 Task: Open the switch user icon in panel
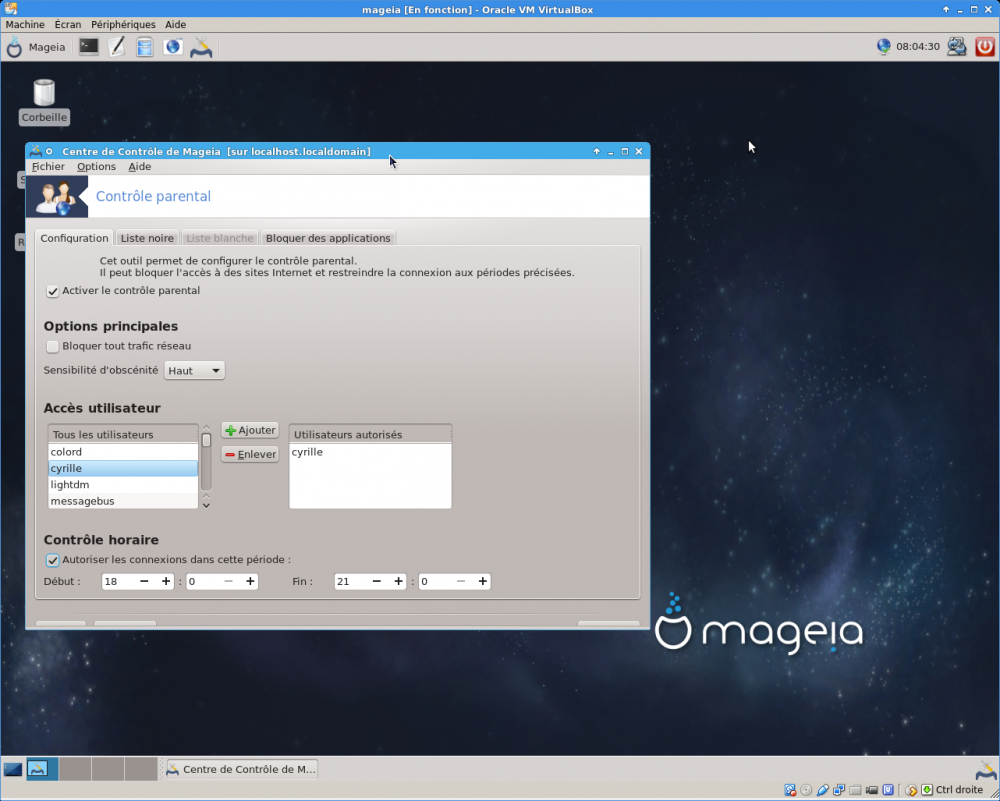[957, 47]
